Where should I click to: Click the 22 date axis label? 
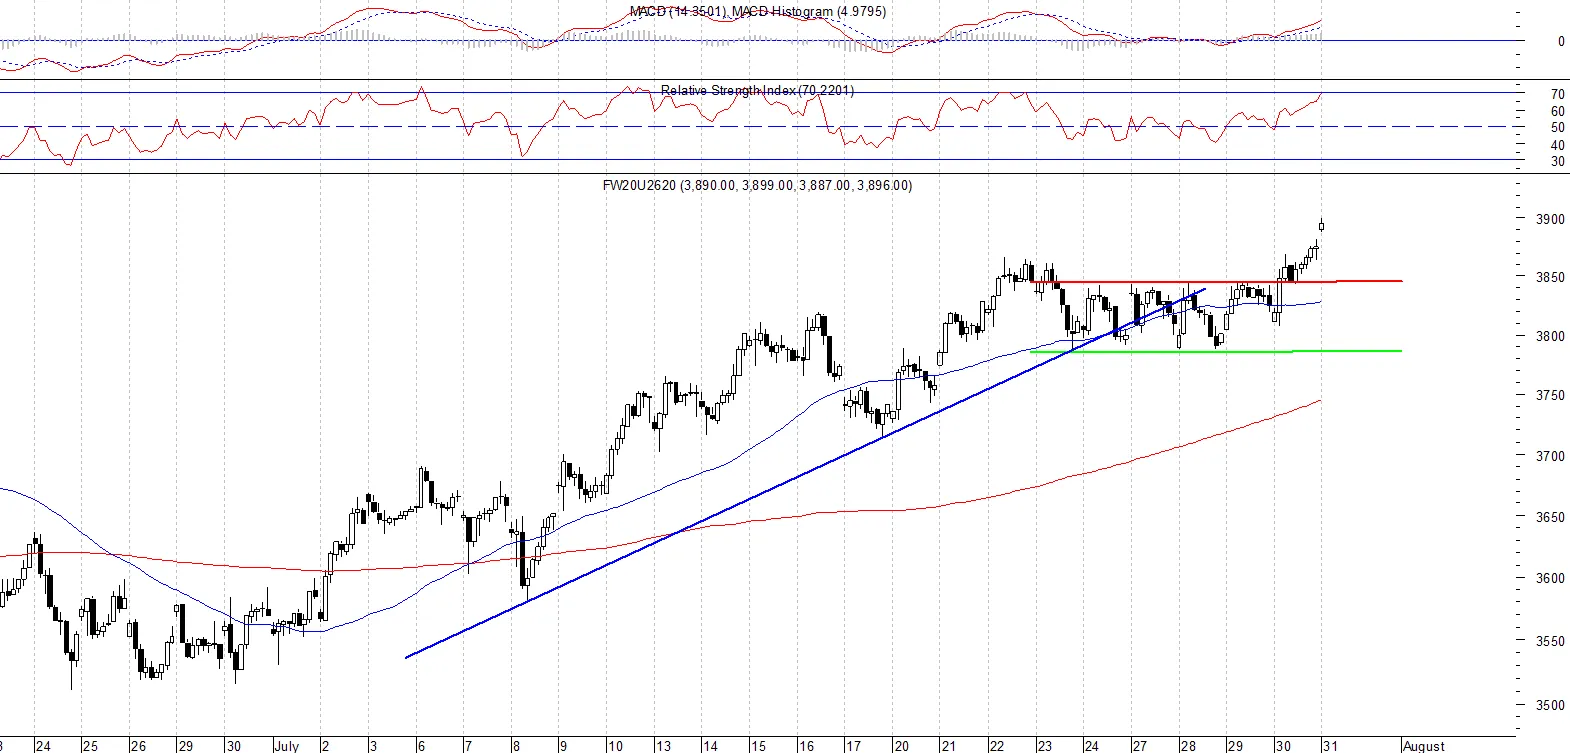pyautogui.click(x=997, y=746)
